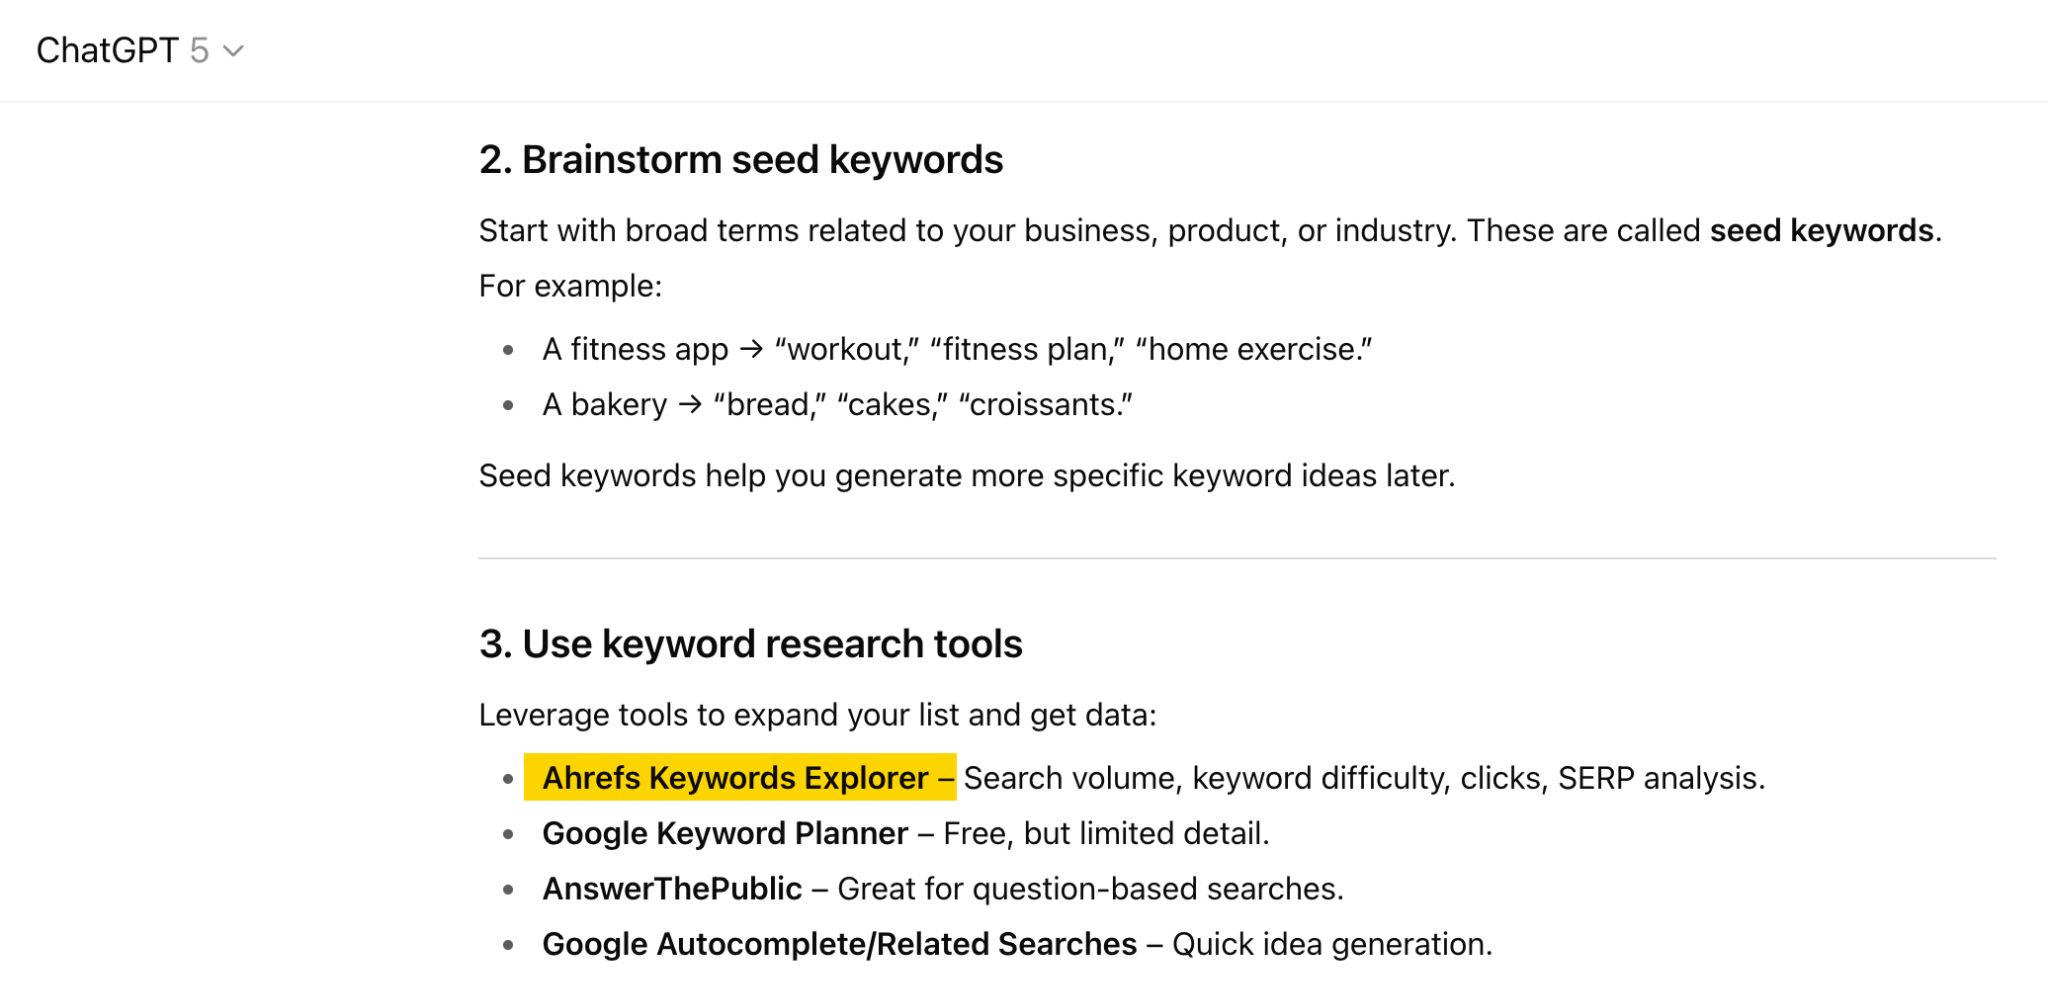The image size is (2048, 990).
Task: Click the Google Autocomplete/Related Searches entry
Action: [x=838, y=943]
